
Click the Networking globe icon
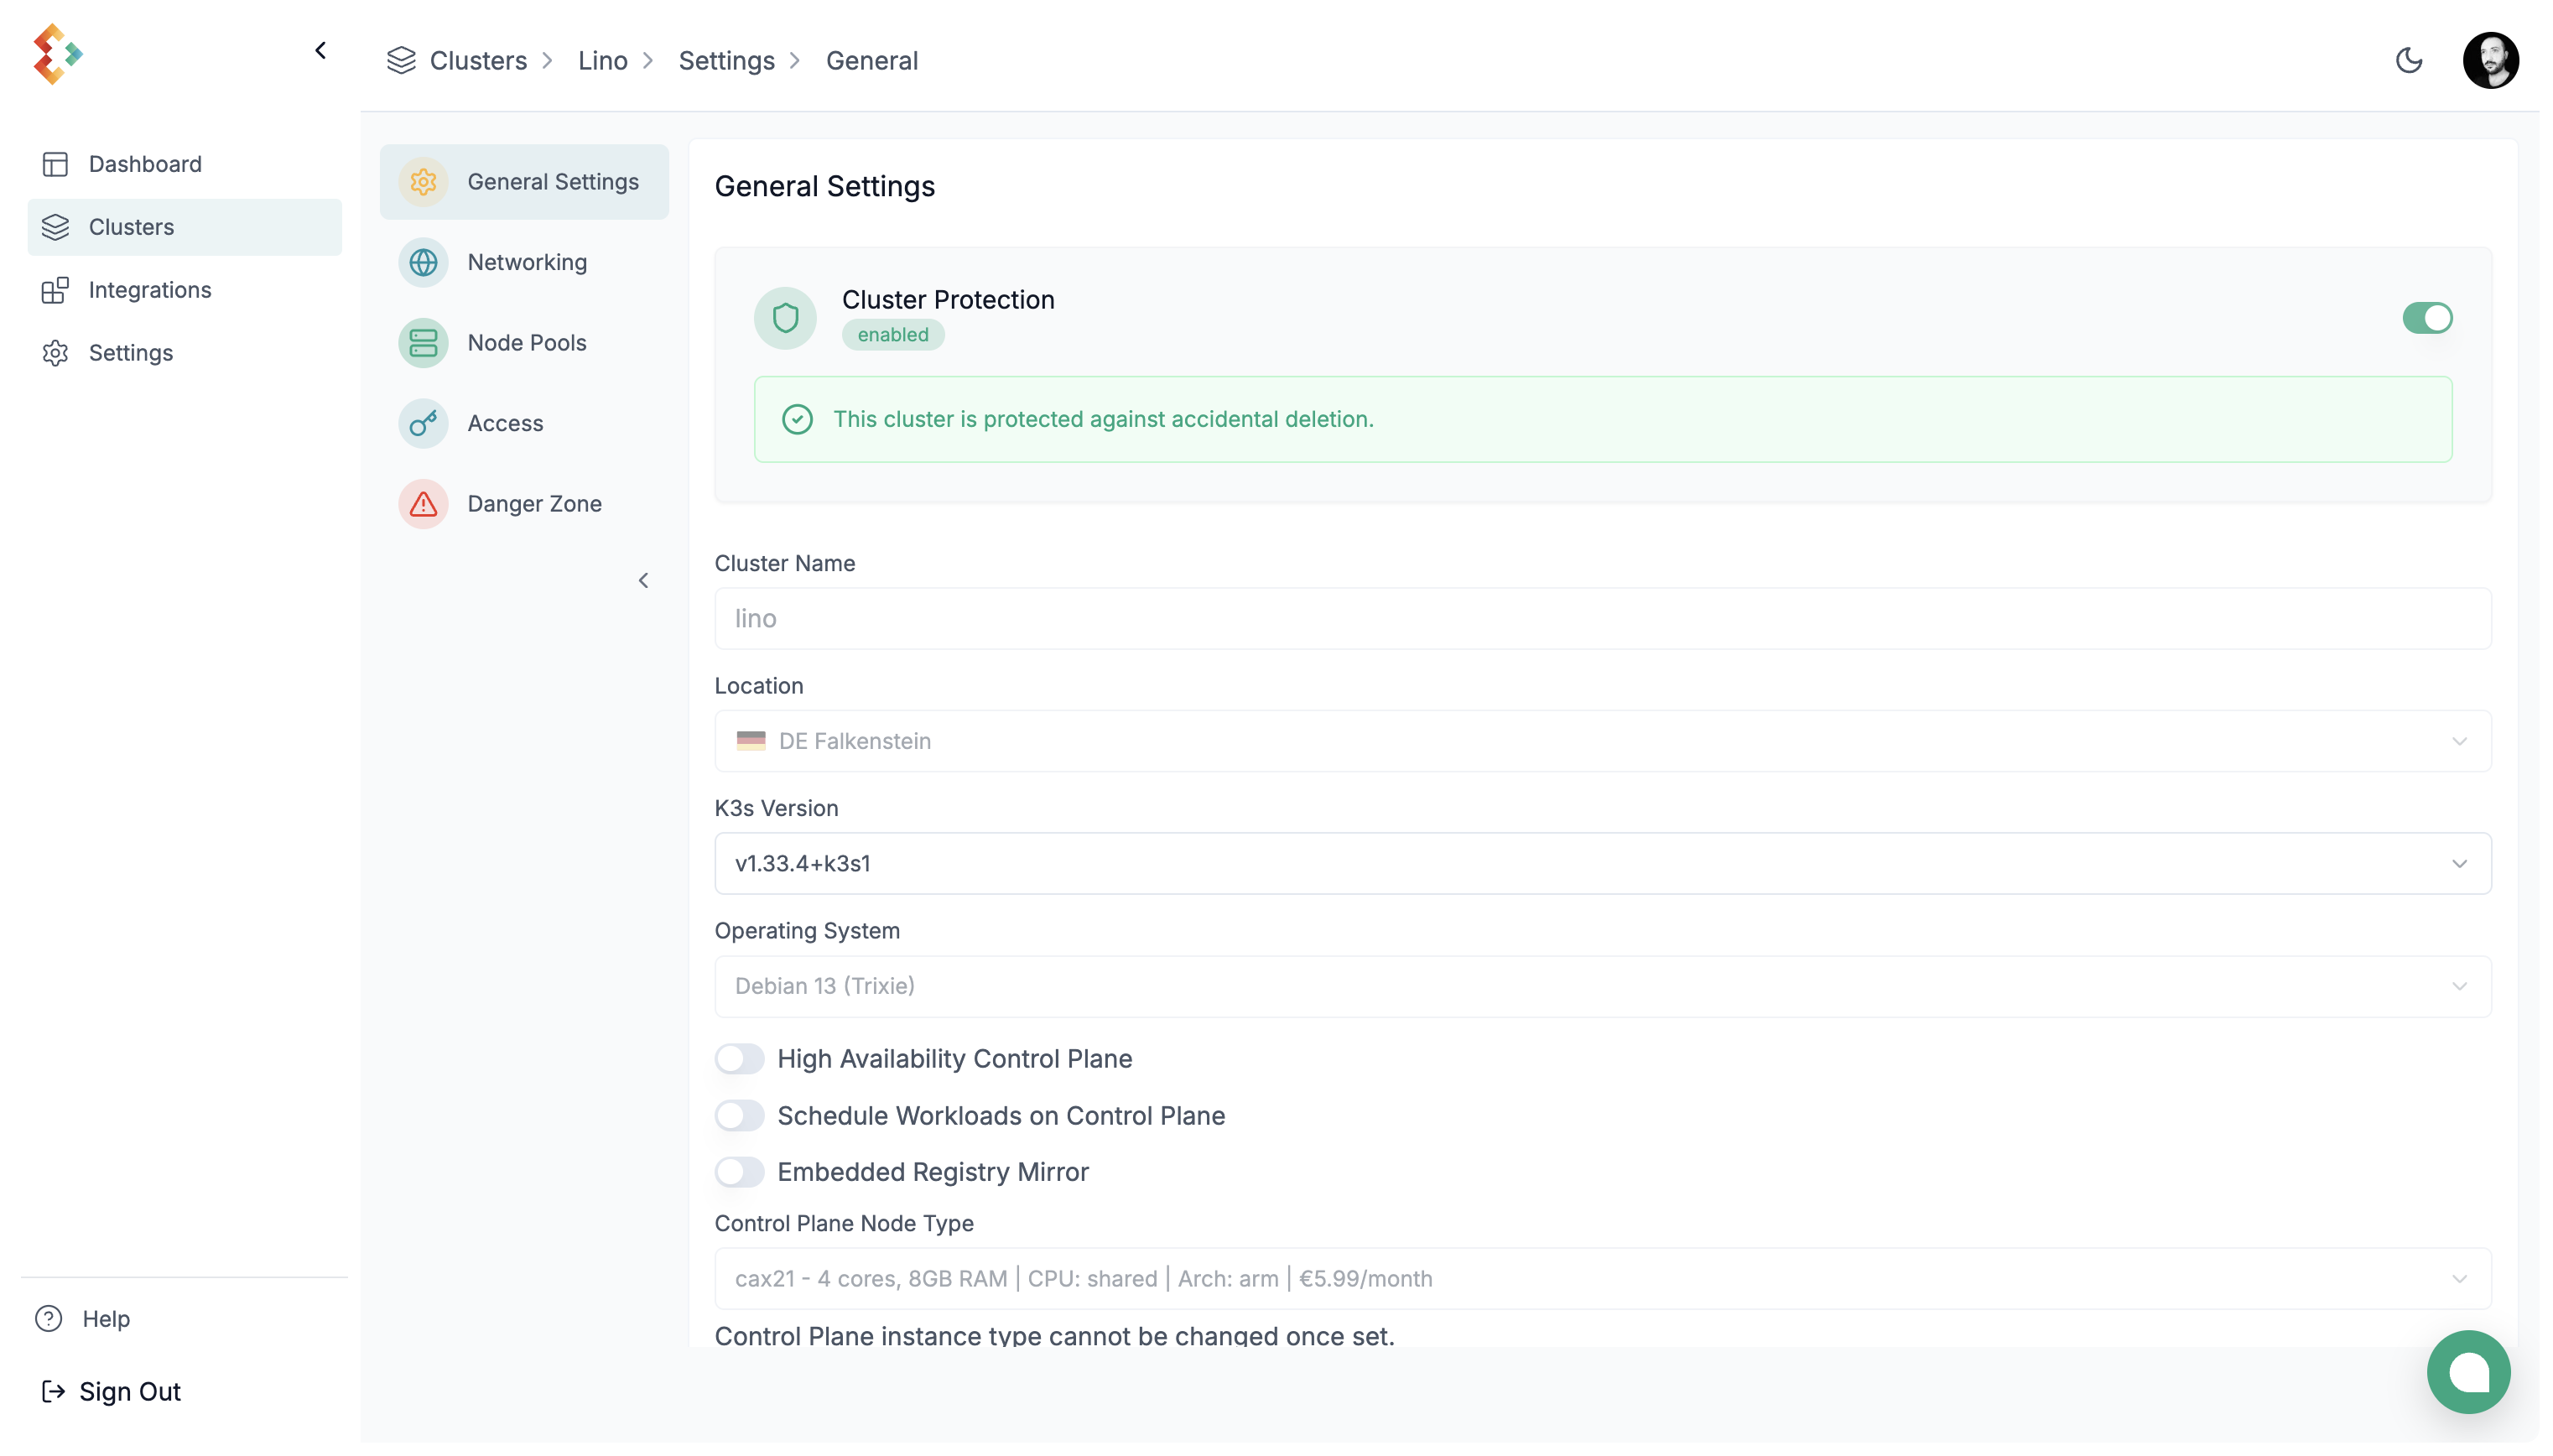click(x=423, y=262)
